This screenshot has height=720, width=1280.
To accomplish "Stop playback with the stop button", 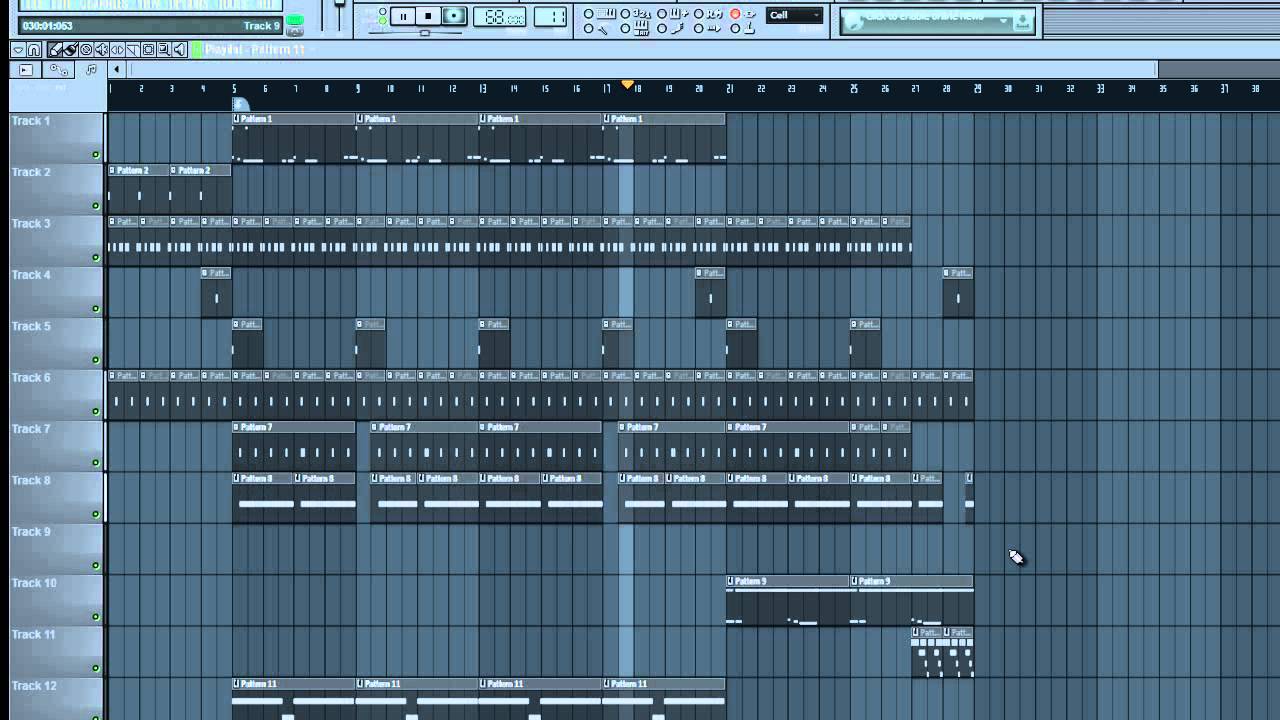I will click(x=428, y=16).
